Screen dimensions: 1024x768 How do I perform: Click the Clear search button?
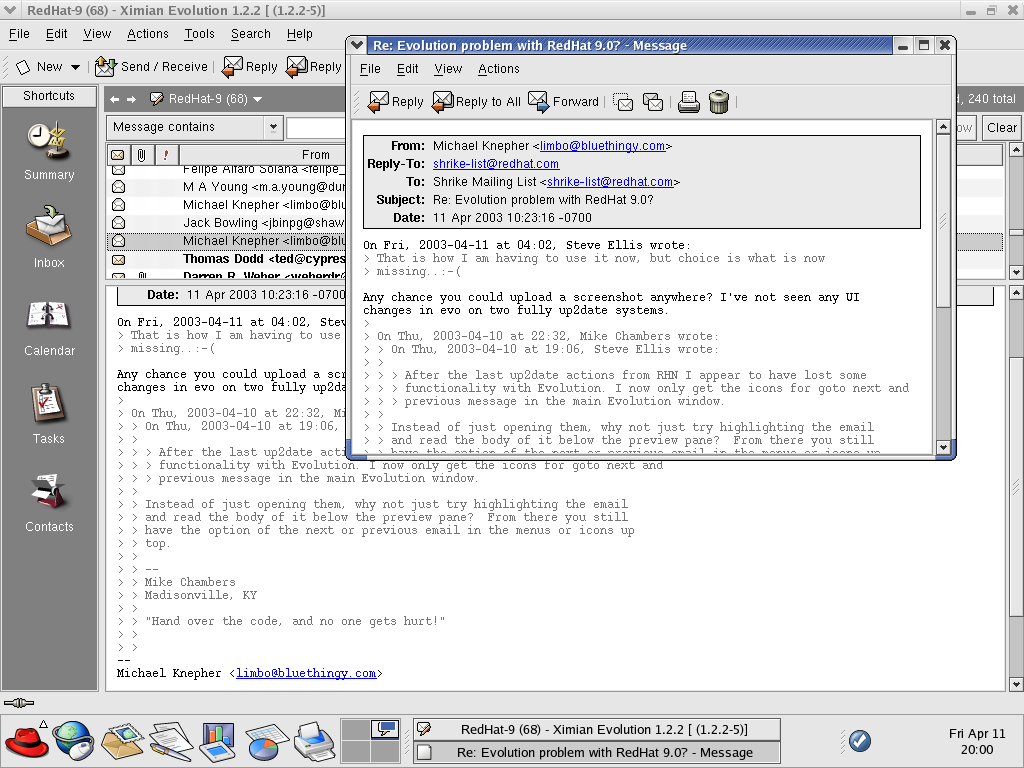(x=1001, y=127)
